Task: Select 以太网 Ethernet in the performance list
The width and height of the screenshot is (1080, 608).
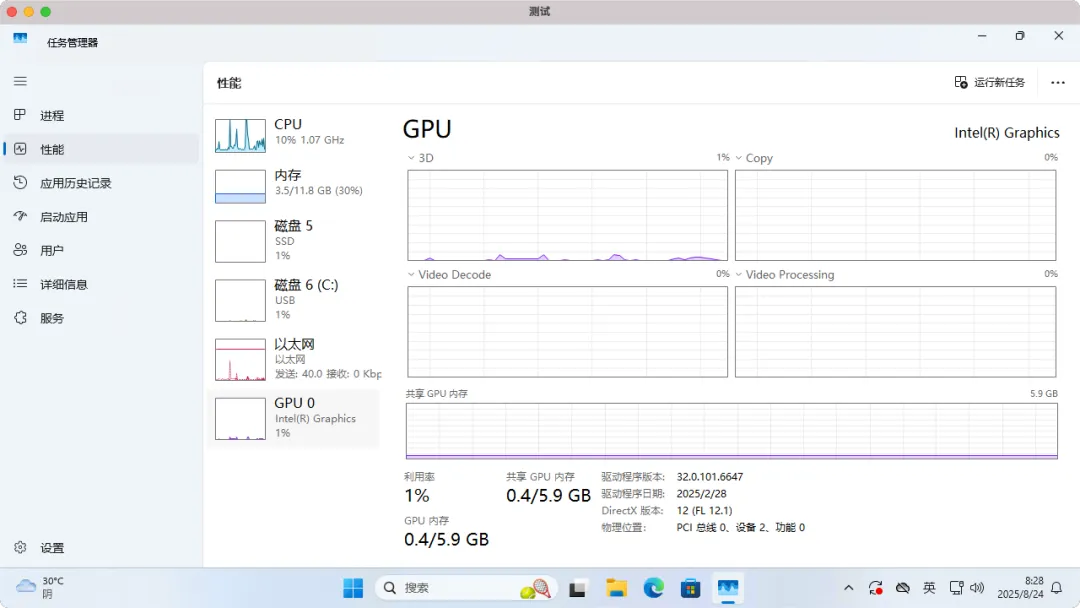Action: (294, 359)
